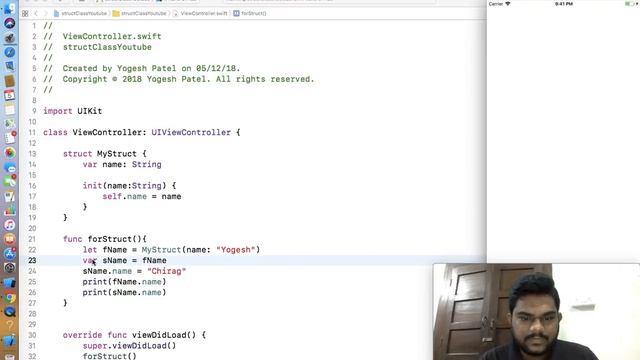This screenshot has width=640, height=360.
Task: Click line number 13 in the gutter
Action: tap(32, 154)
